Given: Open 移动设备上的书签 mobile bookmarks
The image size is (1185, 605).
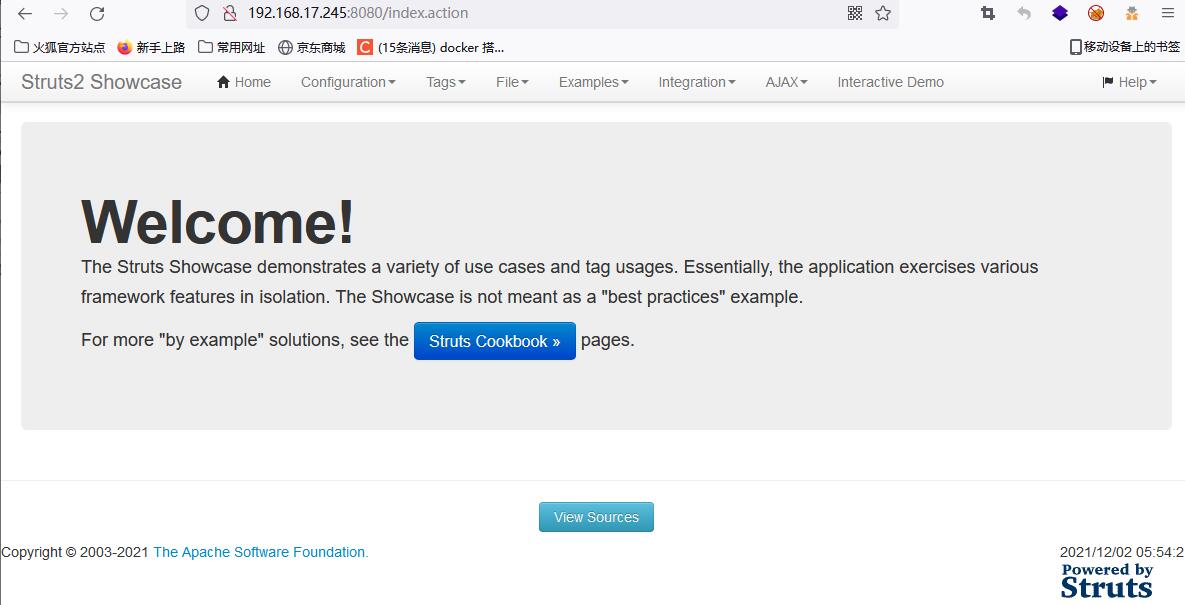Looking at the screenshot, I should pyautogui.click(x=1125, y=47).
